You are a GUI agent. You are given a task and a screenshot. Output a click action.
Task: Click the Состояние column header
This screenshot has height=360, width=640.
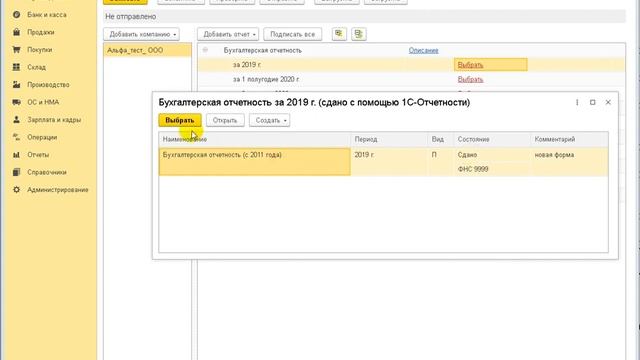[492, 139]
